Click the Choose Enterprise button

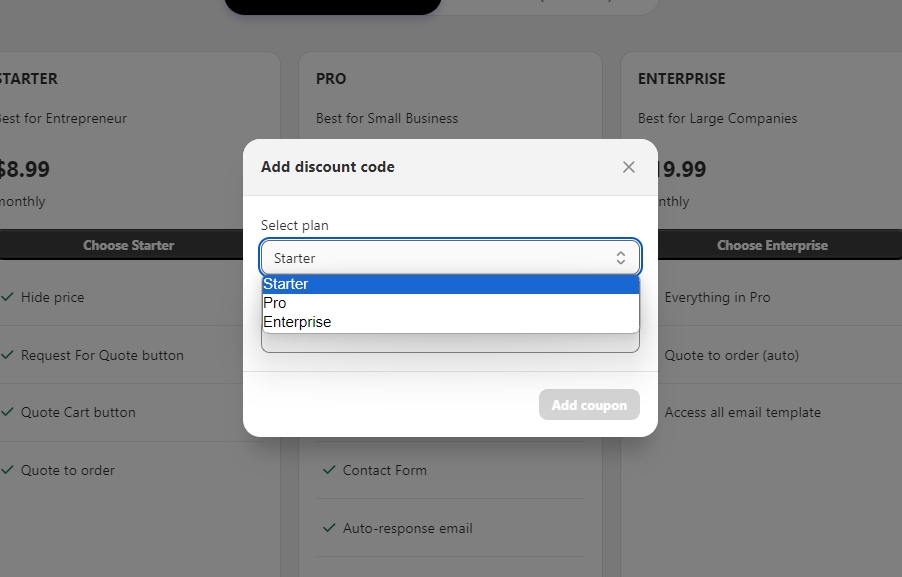tap(772, 245)
